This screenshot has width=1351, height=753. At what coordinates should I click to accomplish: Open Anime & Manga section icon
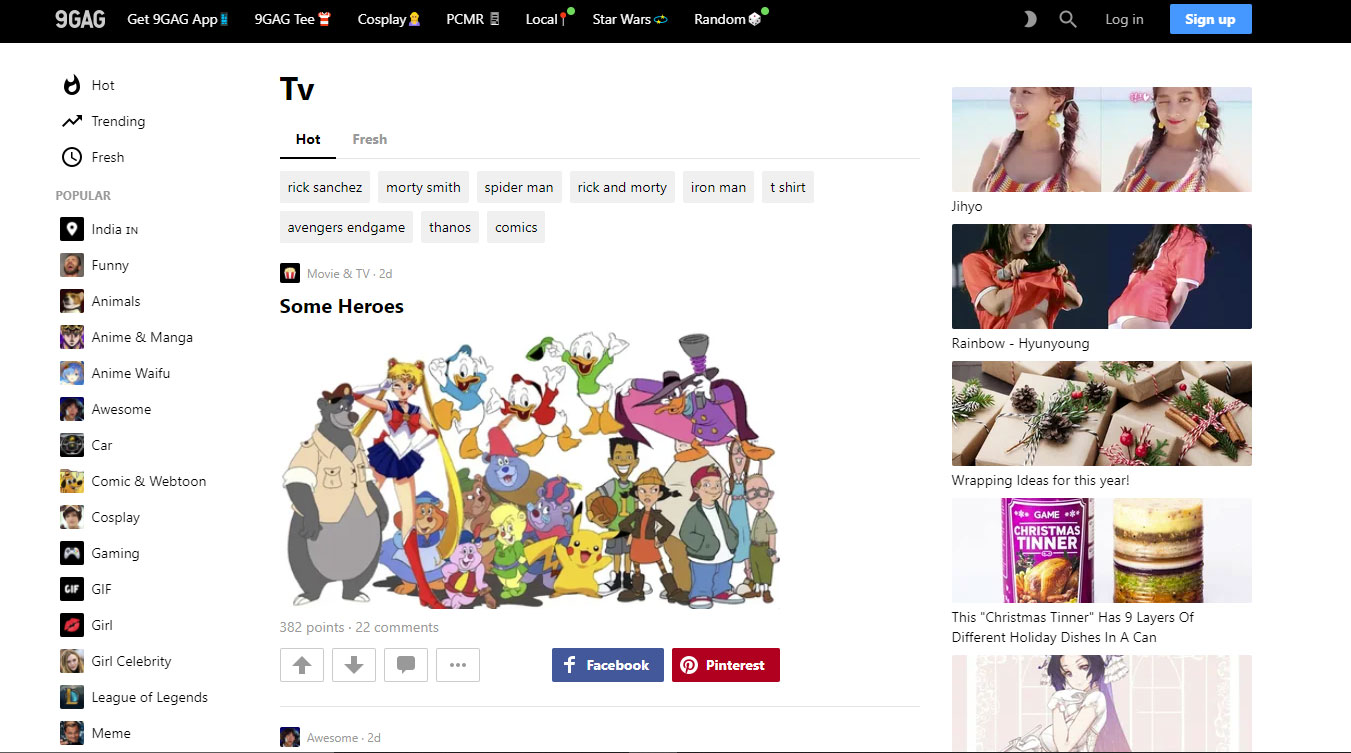click(71, 337)
